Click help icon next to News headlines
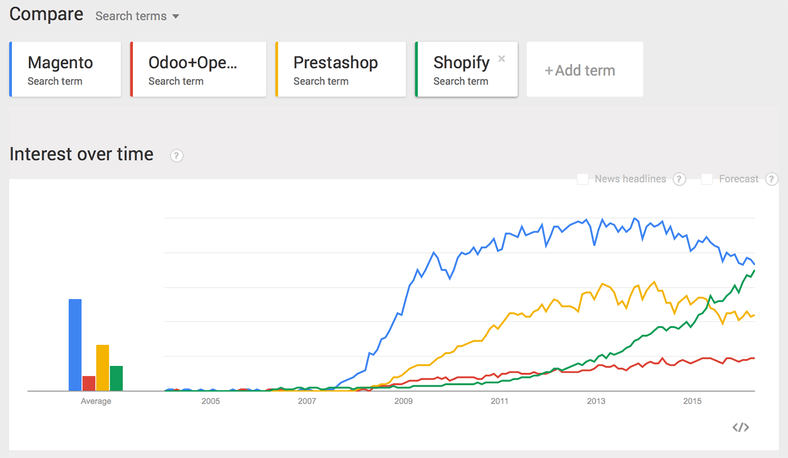 coord(679,179)
